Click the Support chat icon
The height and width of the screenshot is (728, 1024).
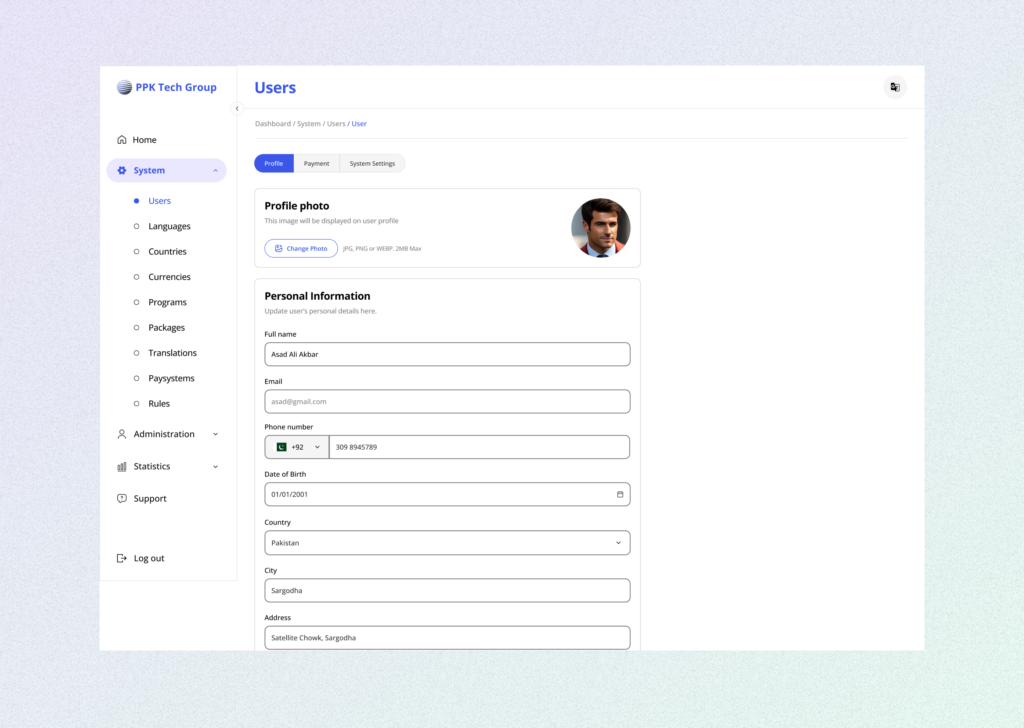(x=122, y=499)
